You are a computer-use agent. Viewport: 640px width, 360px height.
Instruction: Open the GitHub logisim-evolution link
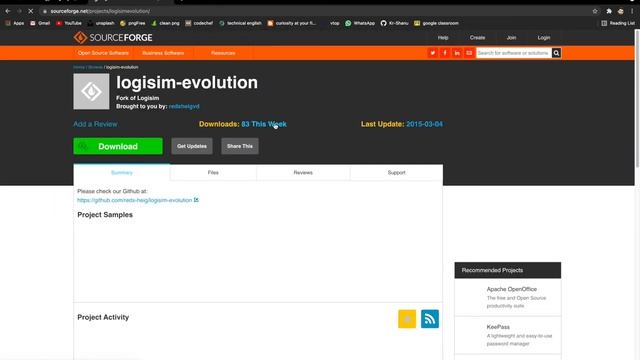(x=134, y=200)
